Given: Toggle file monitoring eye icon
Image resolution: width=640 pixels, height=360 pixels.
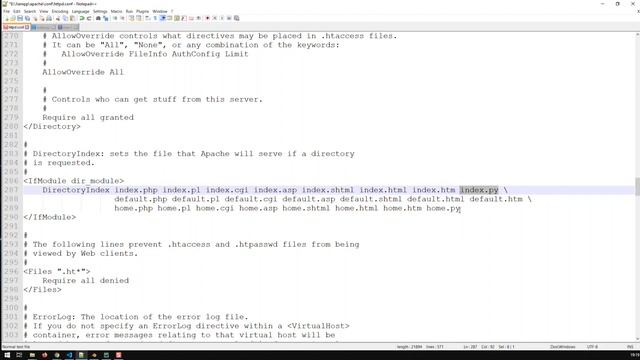Looking at the screenshot, I should point(199,18).
